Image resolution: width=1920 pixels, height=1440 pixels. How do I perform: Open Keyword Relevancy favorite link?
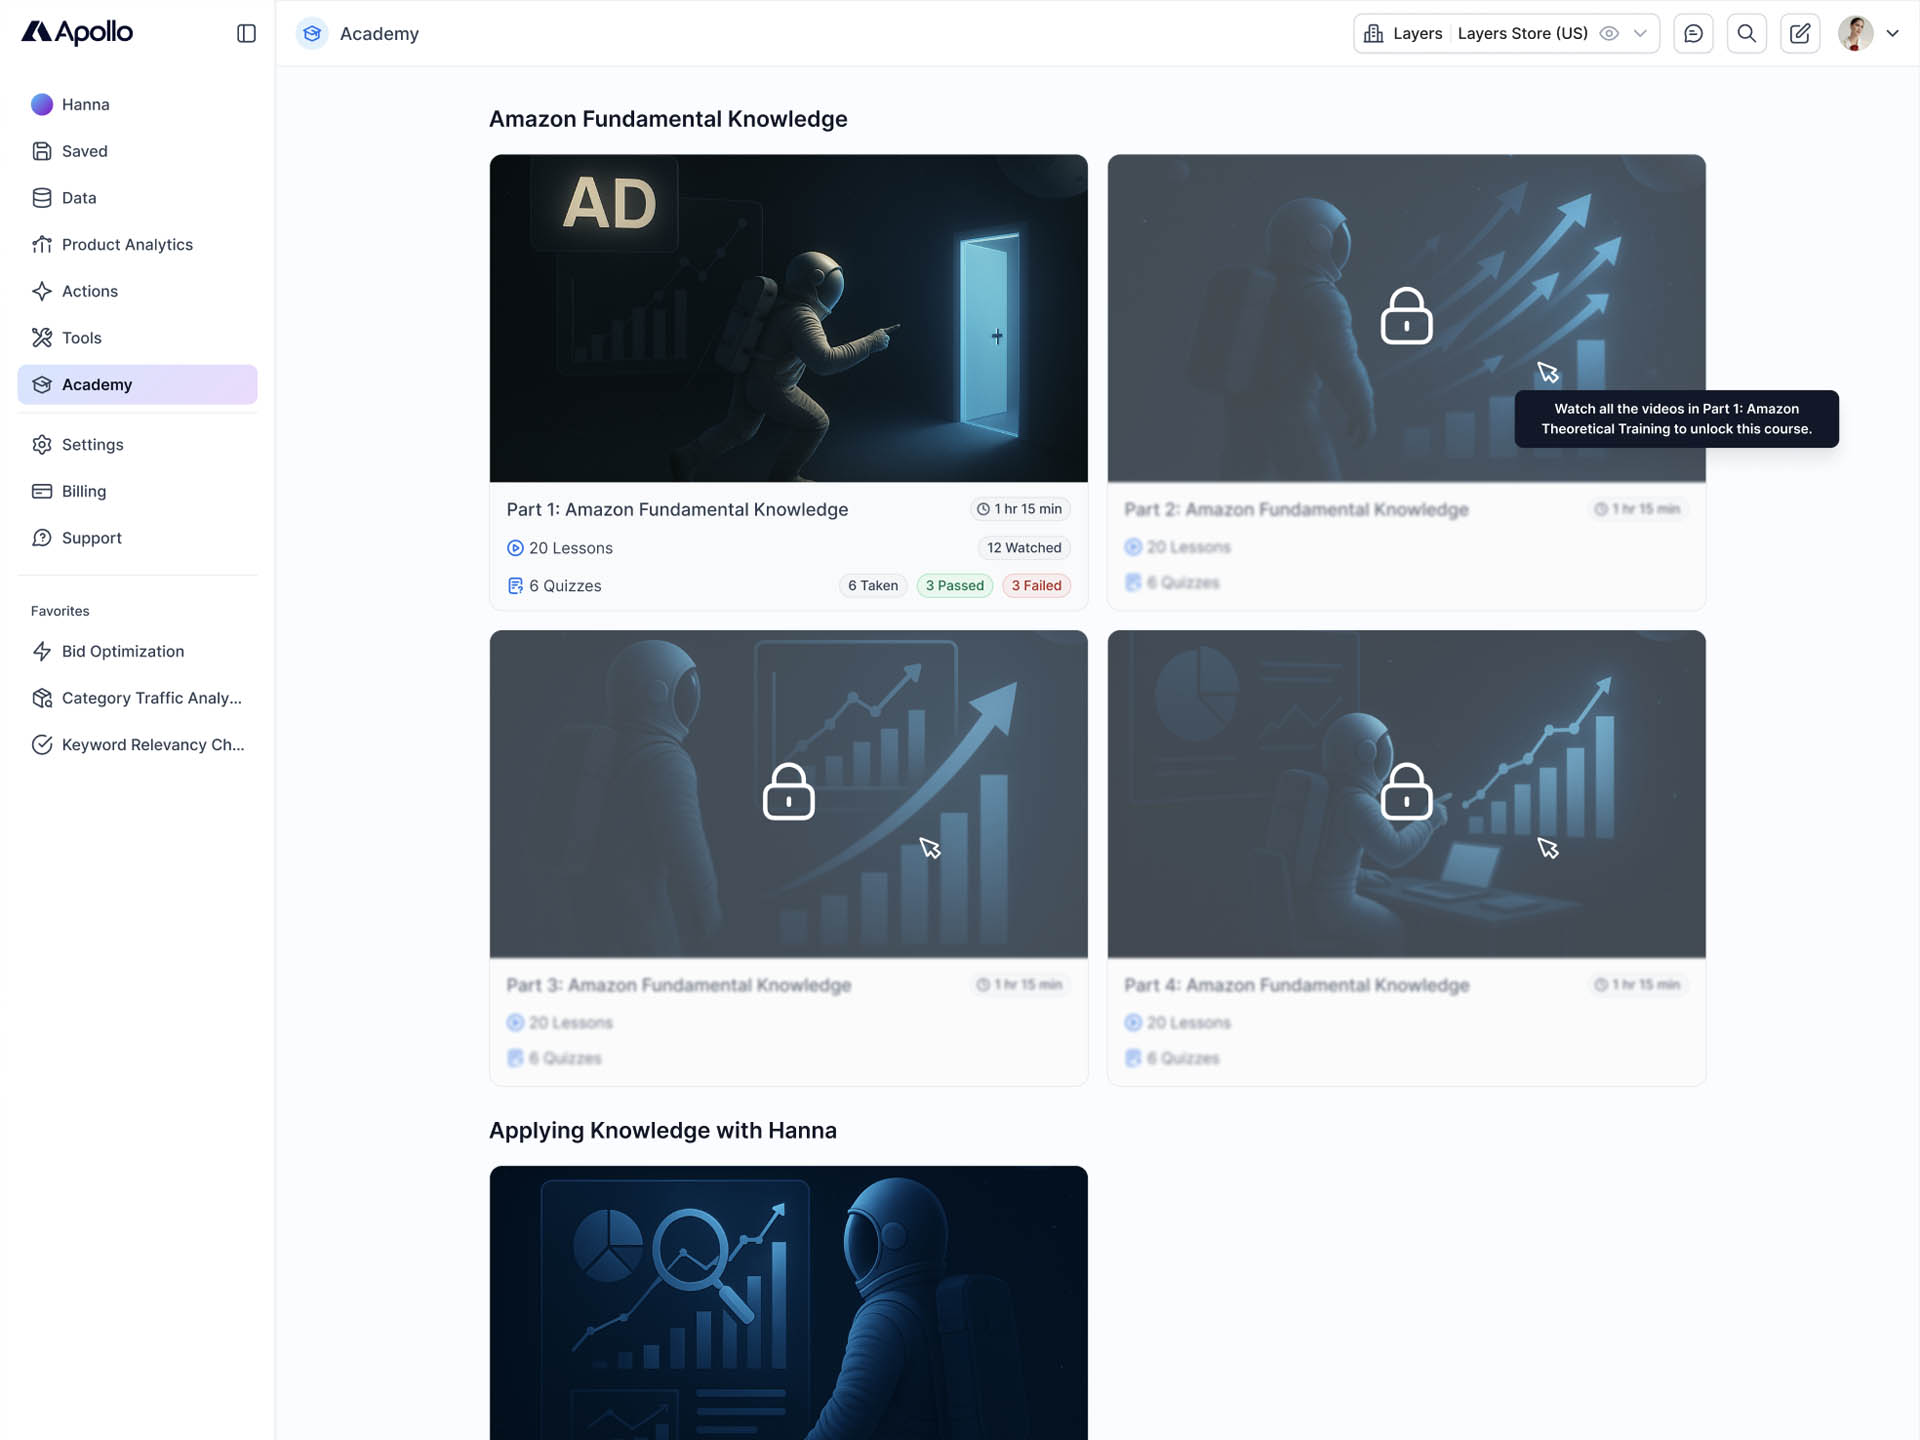(152, 744)
